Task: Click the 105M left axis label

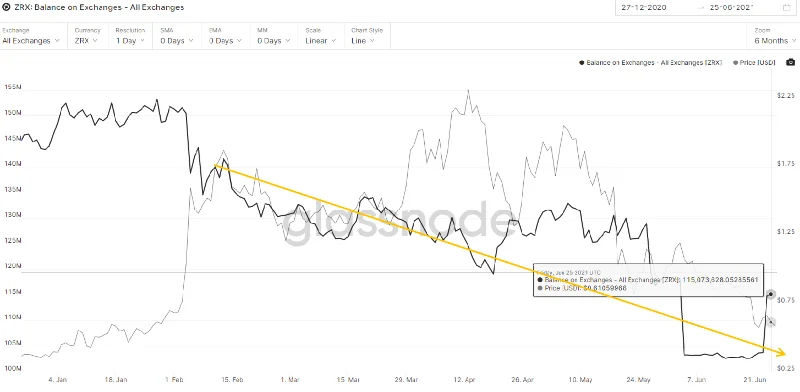Action: coord(12,342)
